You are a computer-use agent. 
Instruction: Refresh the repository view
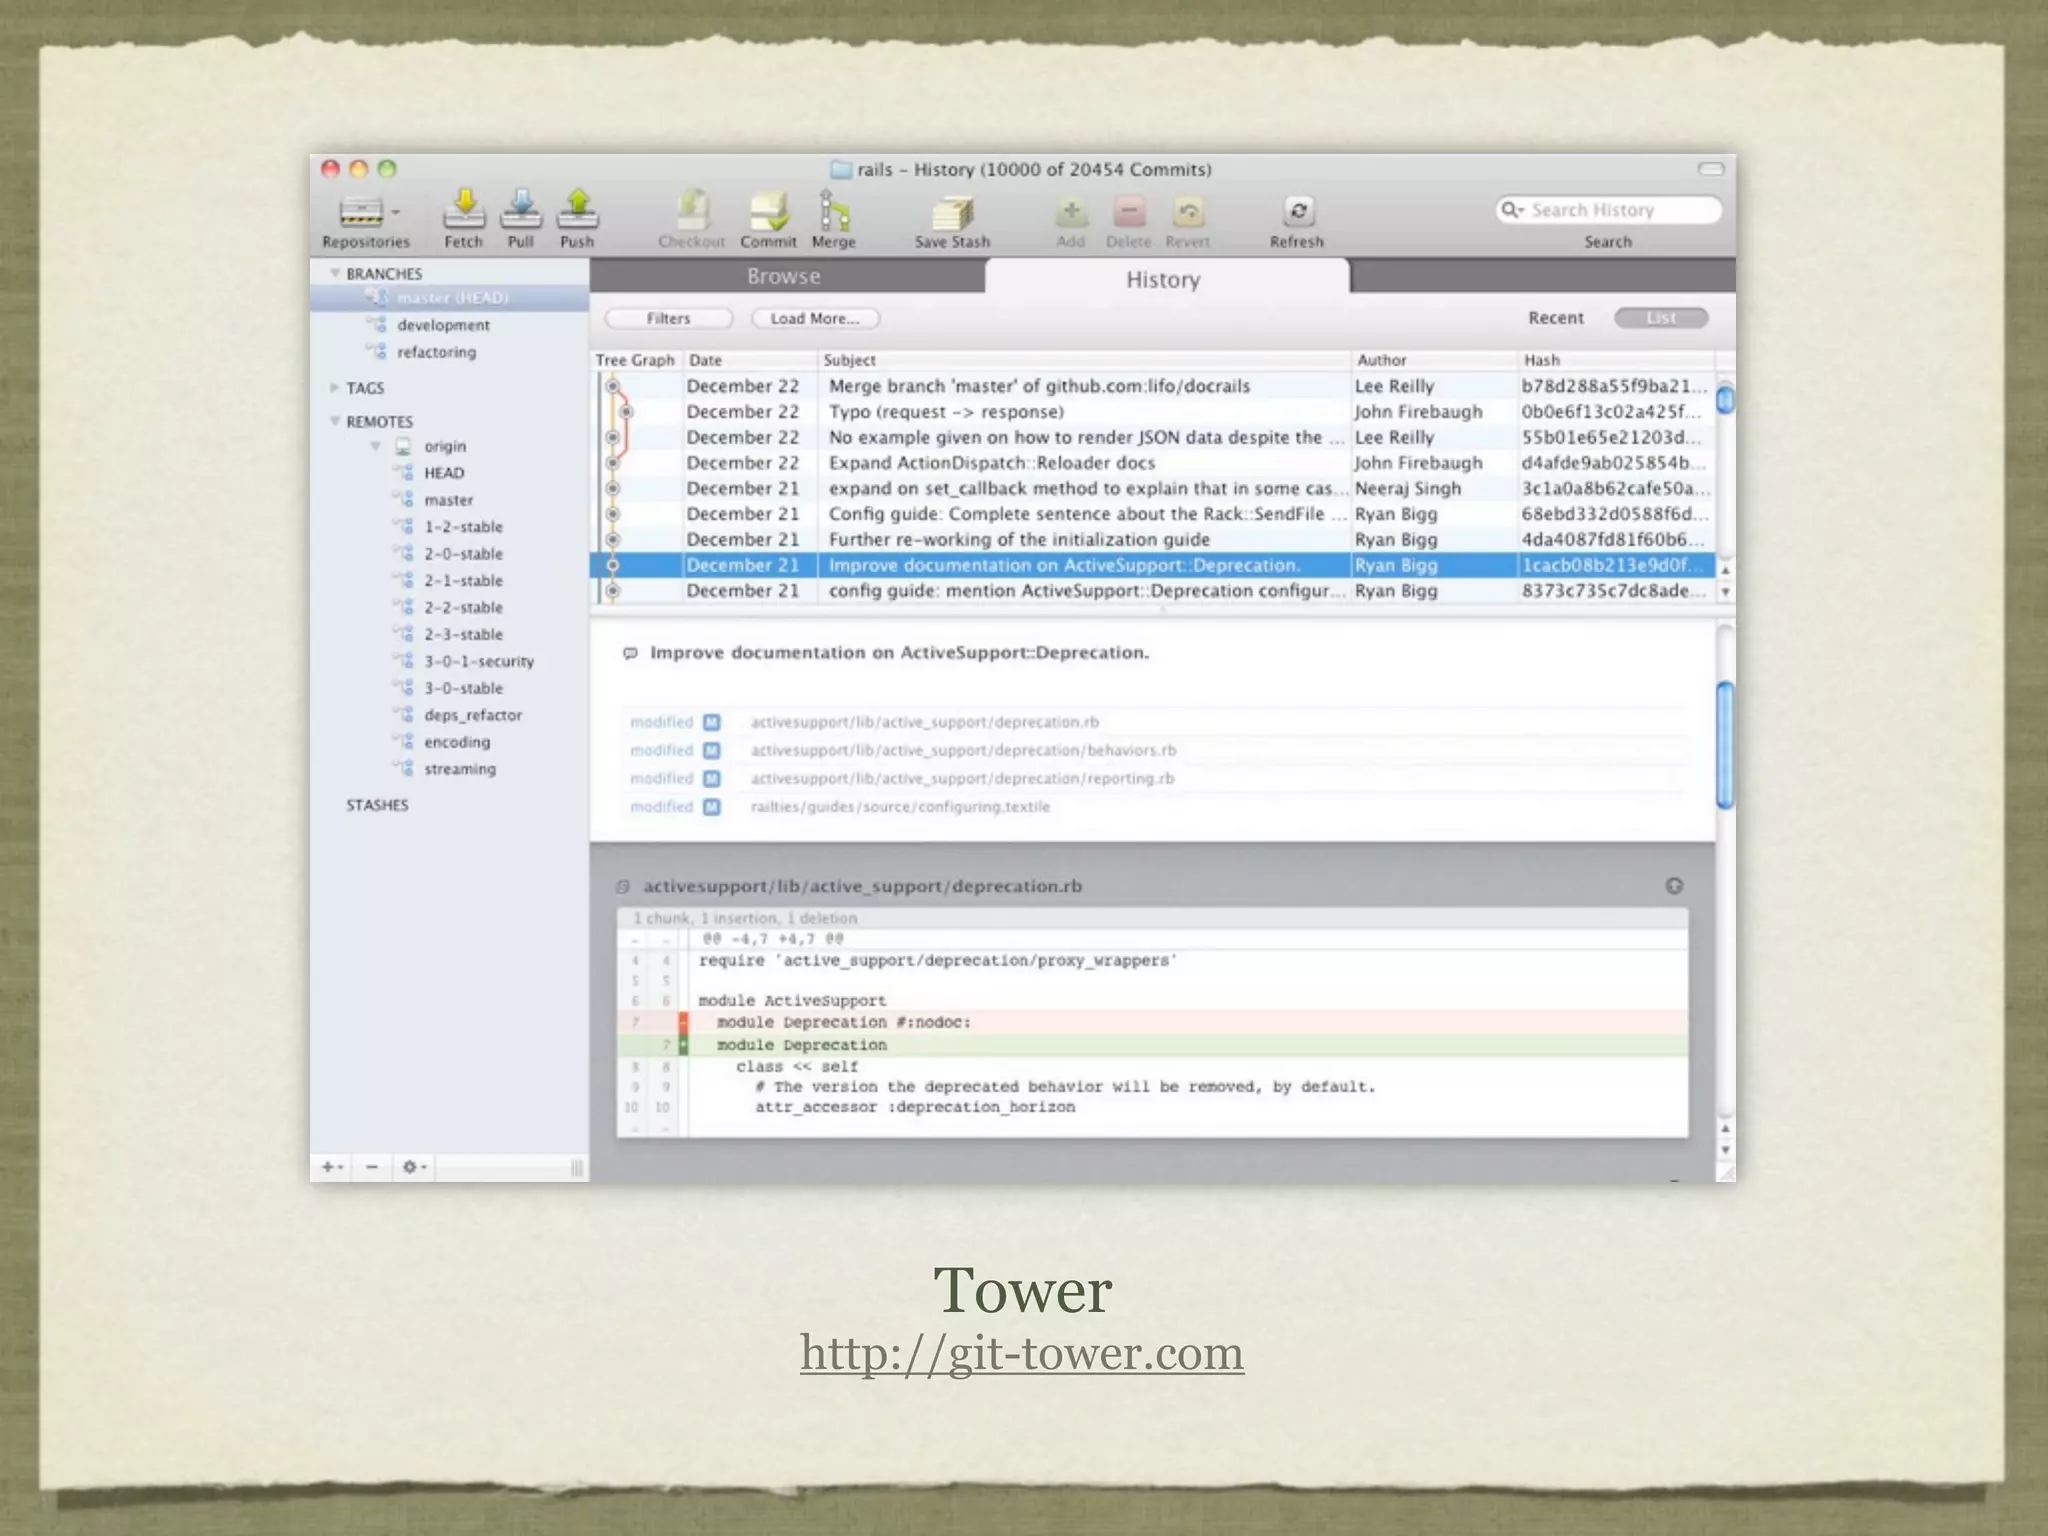click(1298, 211)
